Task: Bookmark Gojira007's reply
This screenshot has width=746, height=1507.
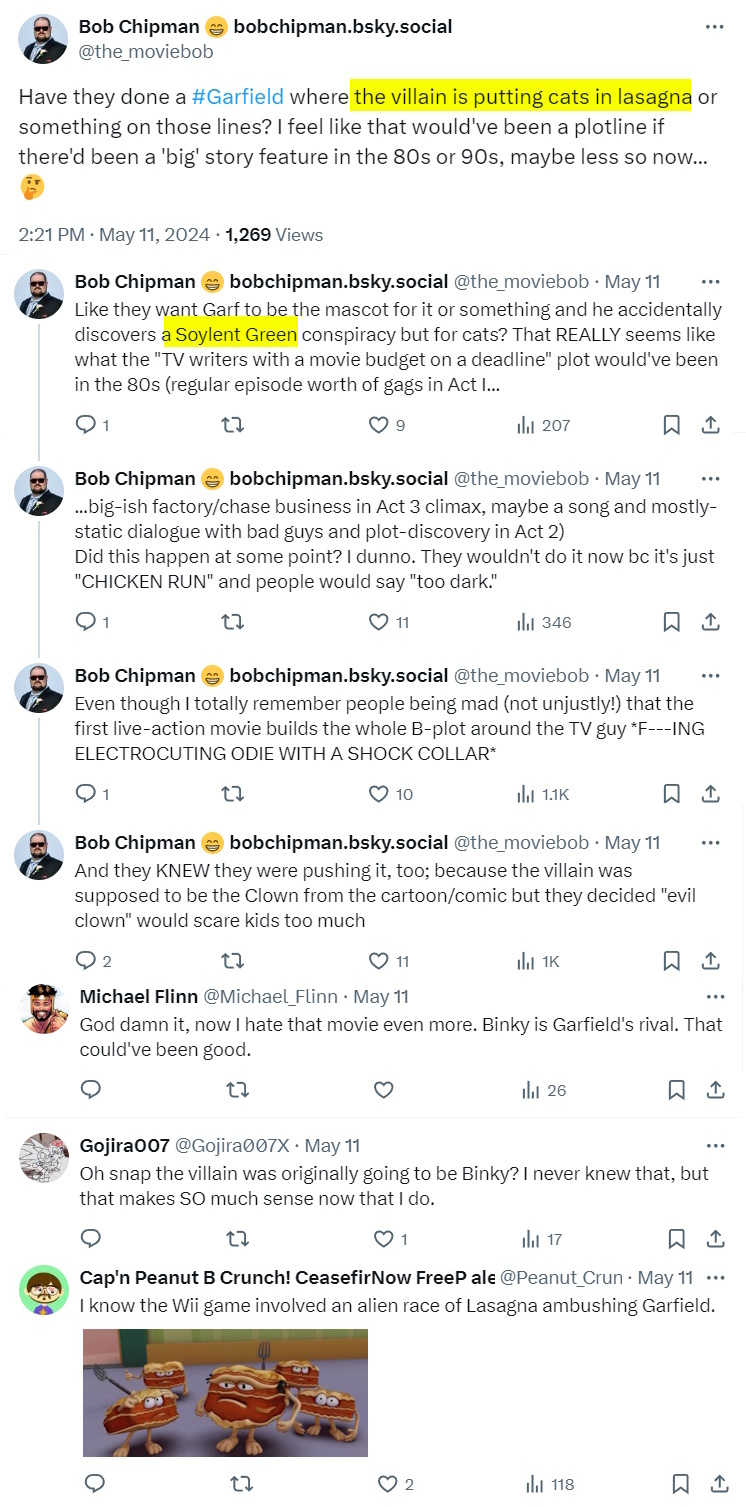Action: (x=677, y=1239)
